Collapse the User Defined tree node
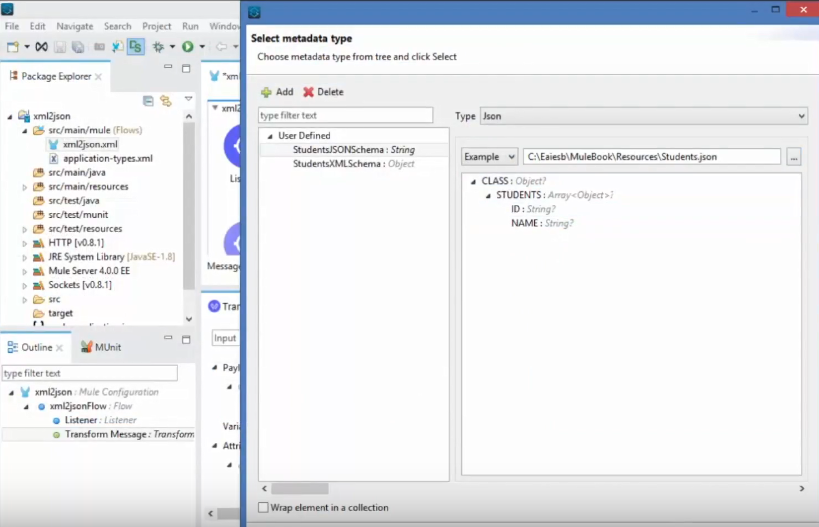Screen dimensions: 819x527 tap(269, 136)
